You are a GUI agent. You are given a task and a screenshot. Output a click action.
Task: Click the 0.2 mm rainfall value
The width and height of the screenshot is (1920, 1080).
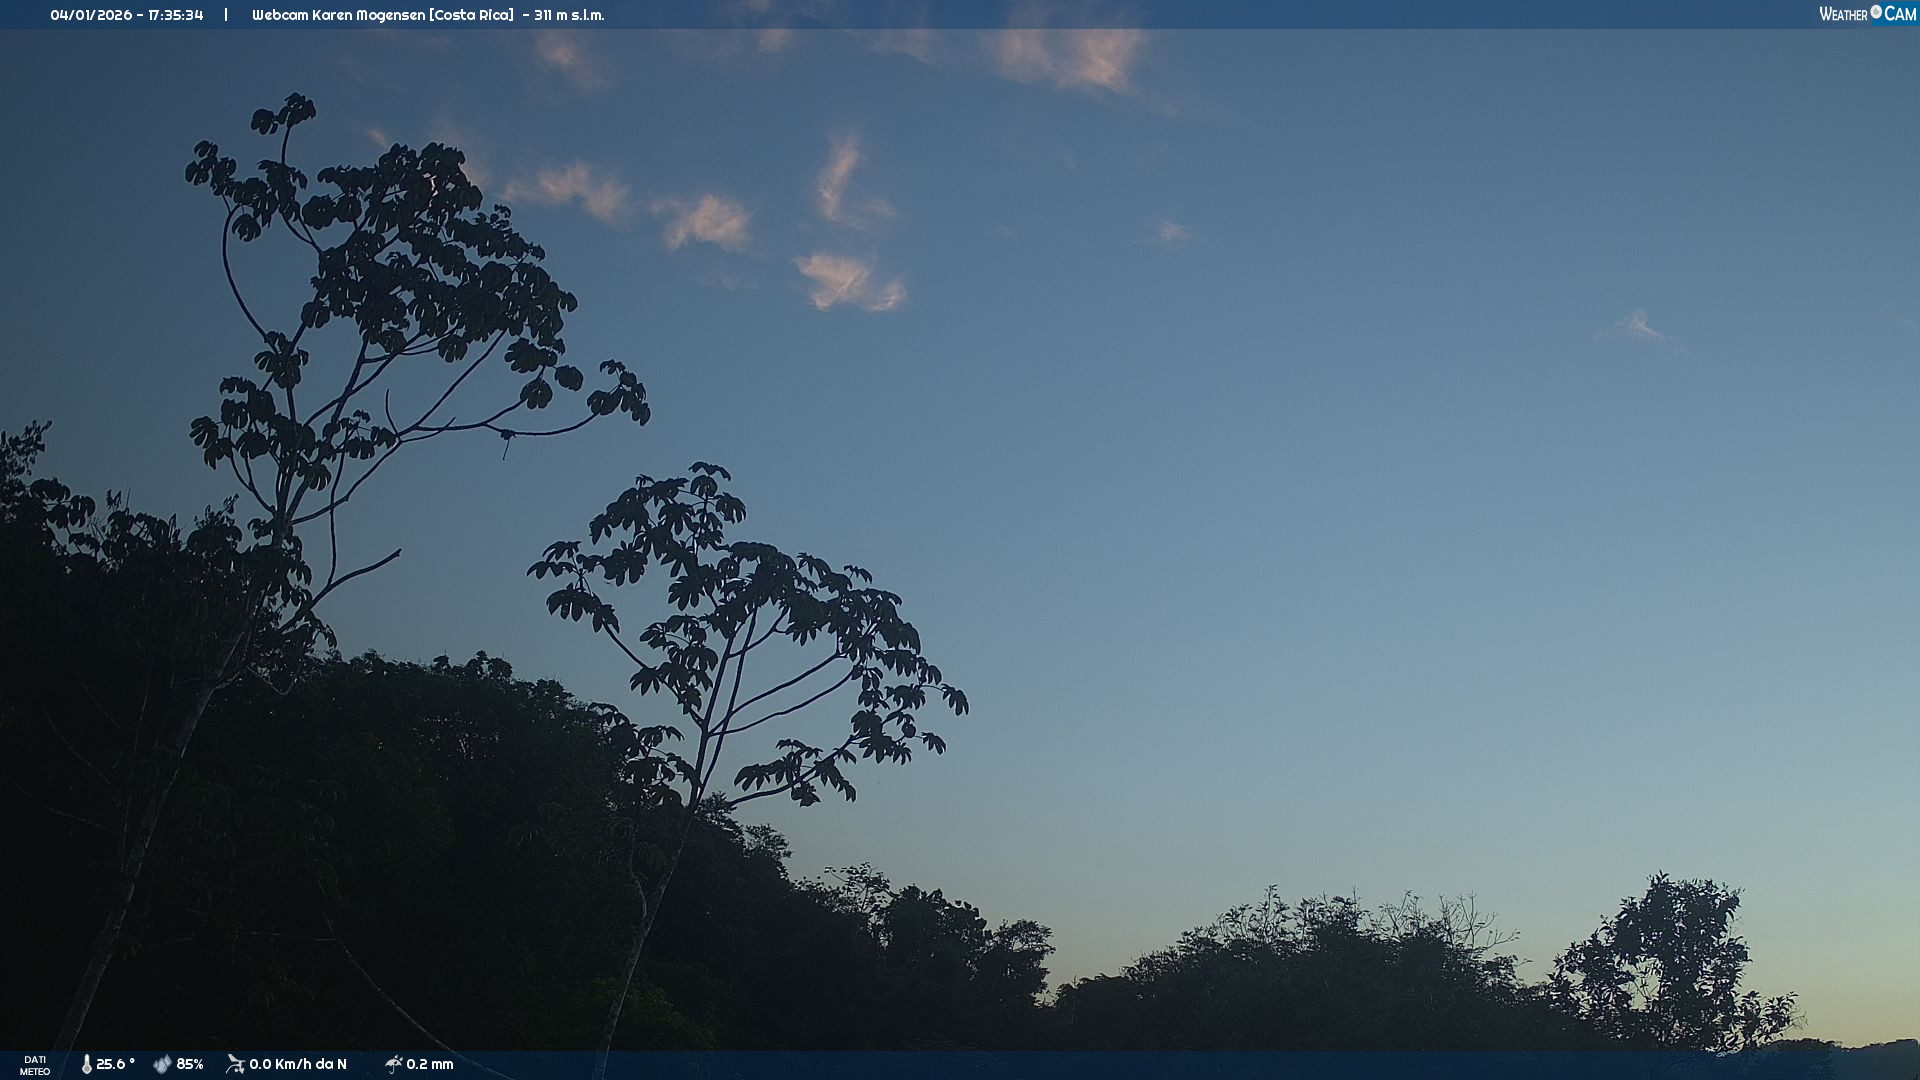(430, 1064)
